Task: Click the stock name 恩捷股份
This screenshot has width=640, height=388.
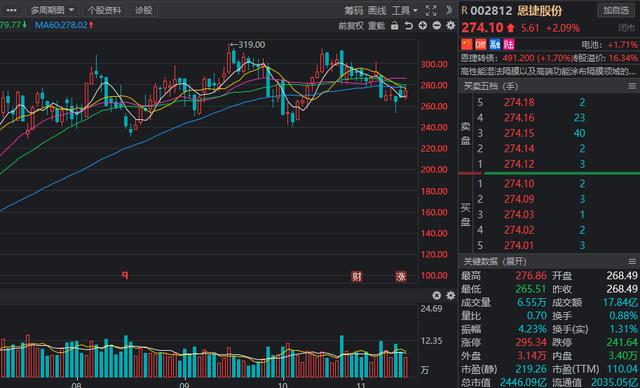Action: pos(540,11)
